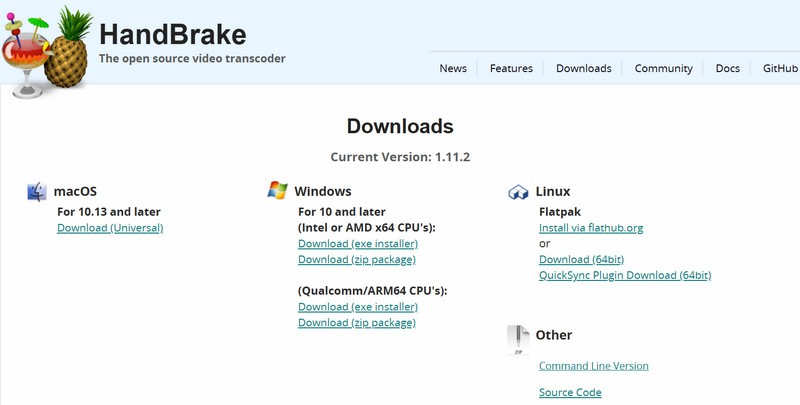
Task: Download Linux Flatpak 64bit
Action: [581, 260]
